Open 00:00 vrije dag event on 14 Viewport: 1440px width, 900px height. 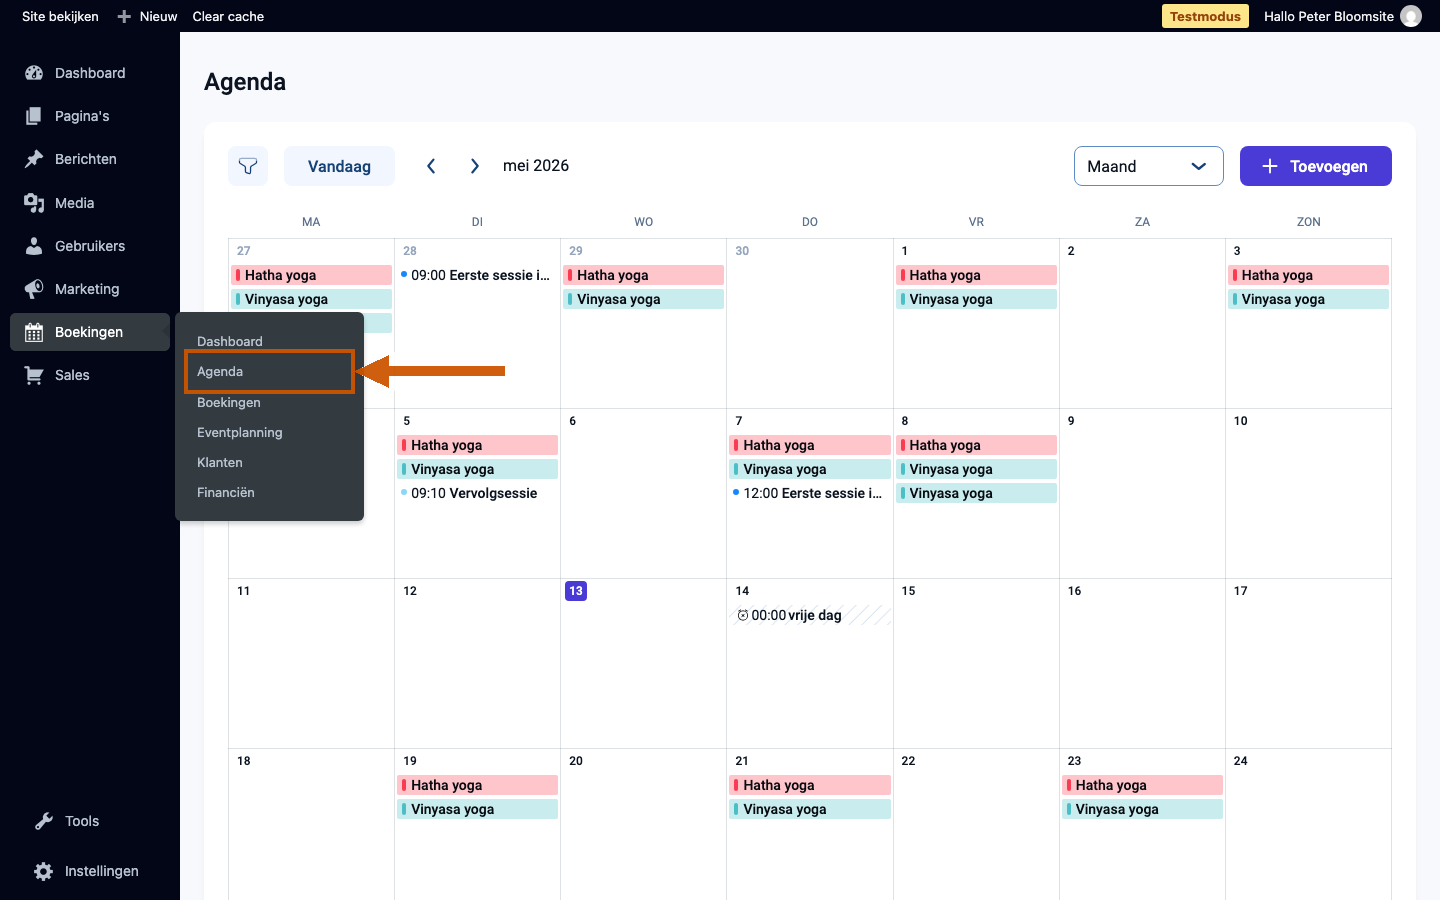(809, 615)
